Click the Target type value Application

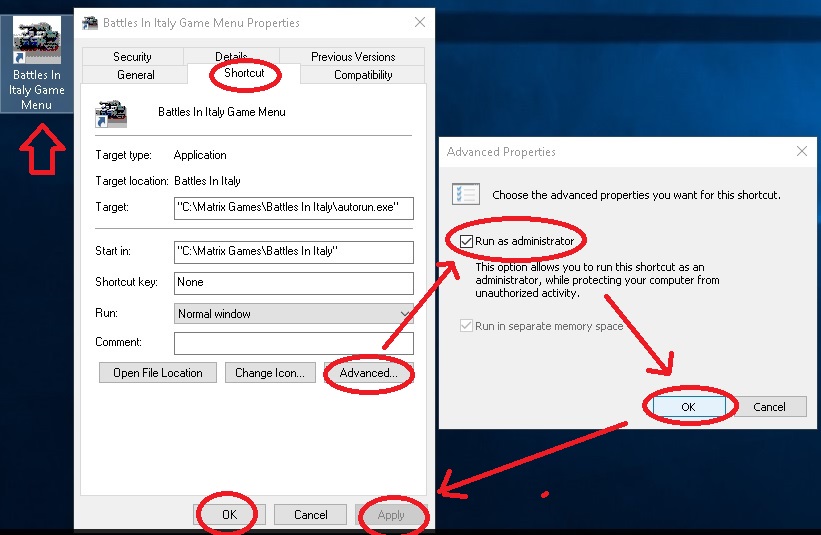[x=200, y=155]
